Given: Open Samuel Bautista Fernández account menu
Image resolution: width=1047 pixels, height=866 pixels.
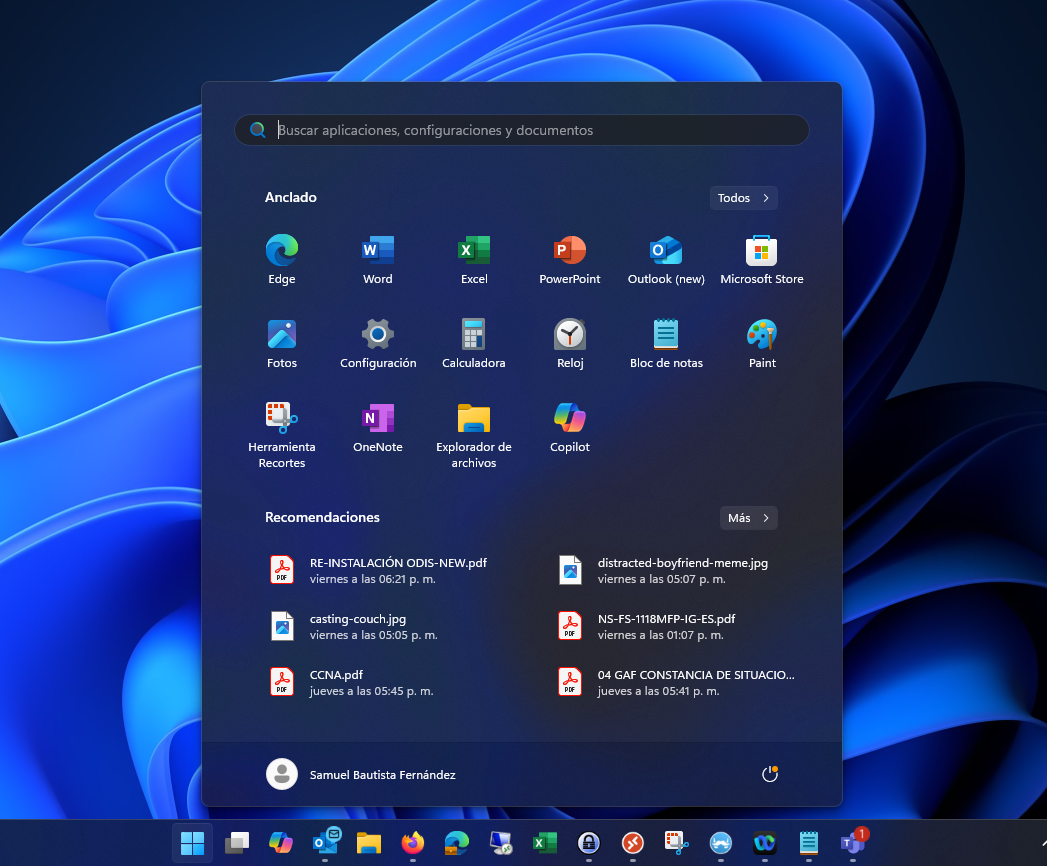Looking at the screenshot, I should [361, 774].
